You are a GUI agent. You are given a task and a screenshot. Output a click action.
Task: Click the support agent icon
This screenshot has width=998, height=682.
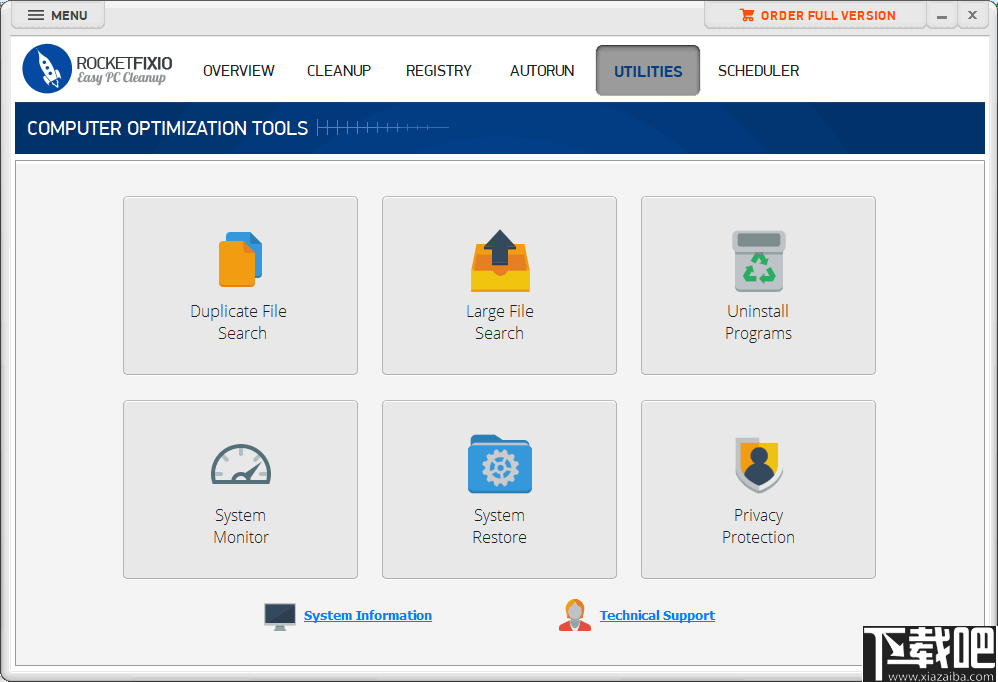click(575, 615)
